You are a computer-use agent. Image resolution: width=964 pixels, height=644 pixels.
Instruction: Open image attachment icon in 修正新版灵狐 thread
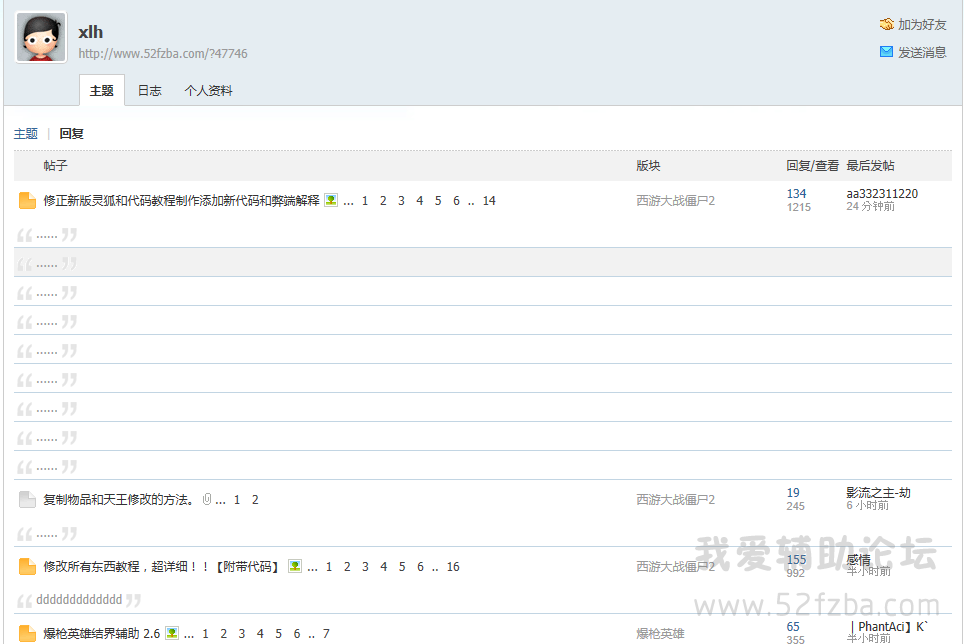click(331, 200)
